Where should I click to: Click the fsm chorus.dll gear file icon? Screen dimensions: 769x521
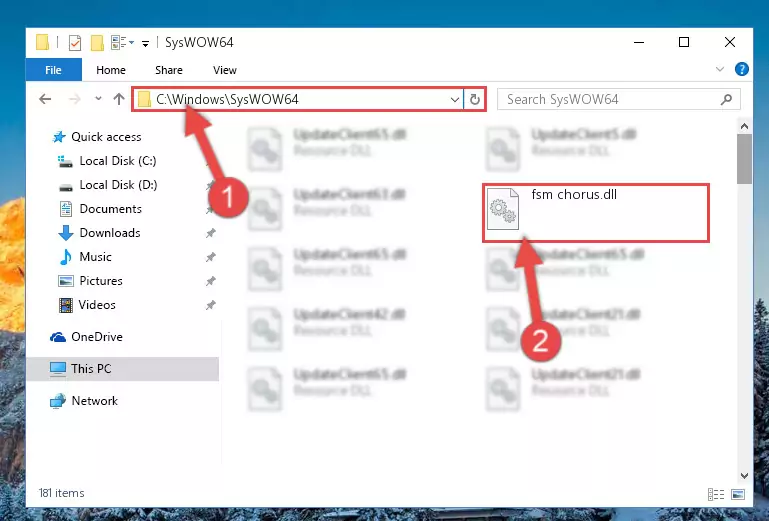(x=503, y=208)
